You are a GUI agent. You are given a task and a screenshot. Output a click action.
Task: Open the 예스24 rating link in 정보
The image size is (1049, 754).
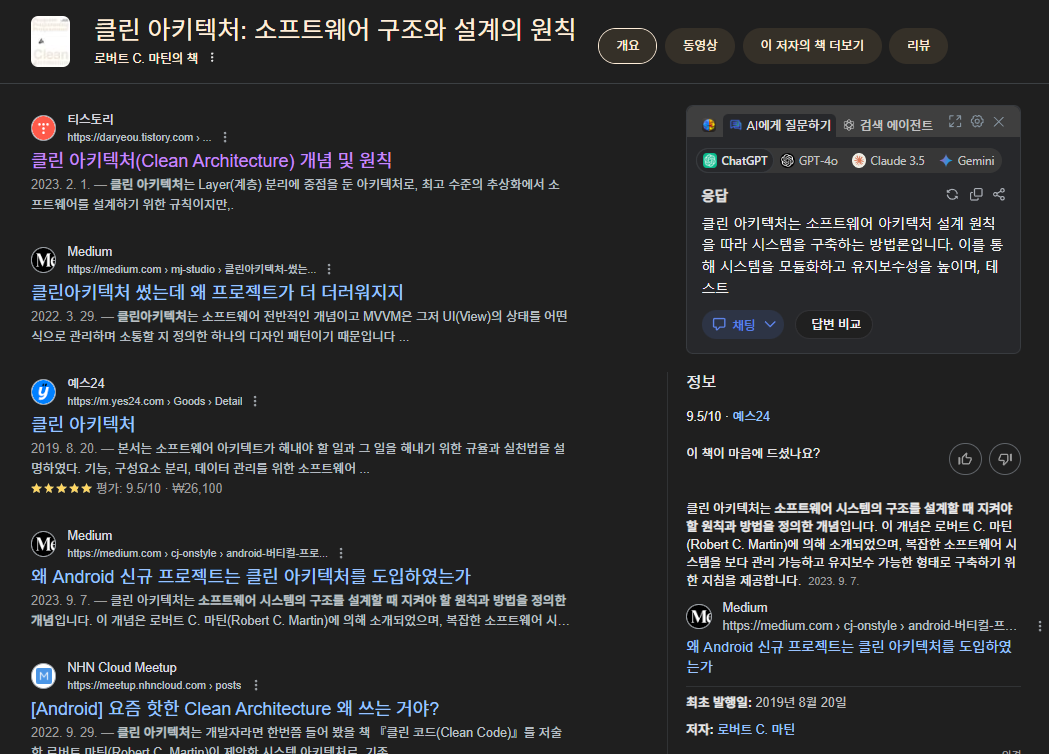pos(751,416)
